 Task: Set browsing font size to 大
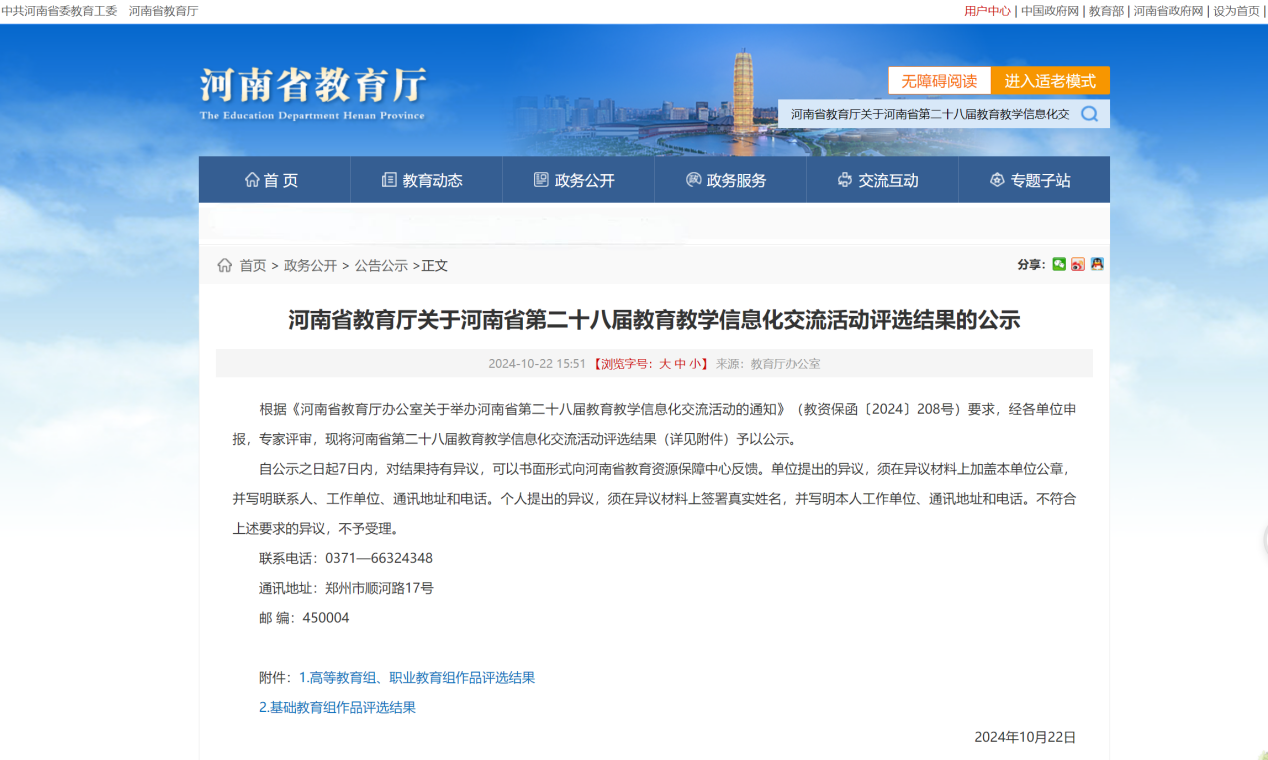tap(664, 364)
